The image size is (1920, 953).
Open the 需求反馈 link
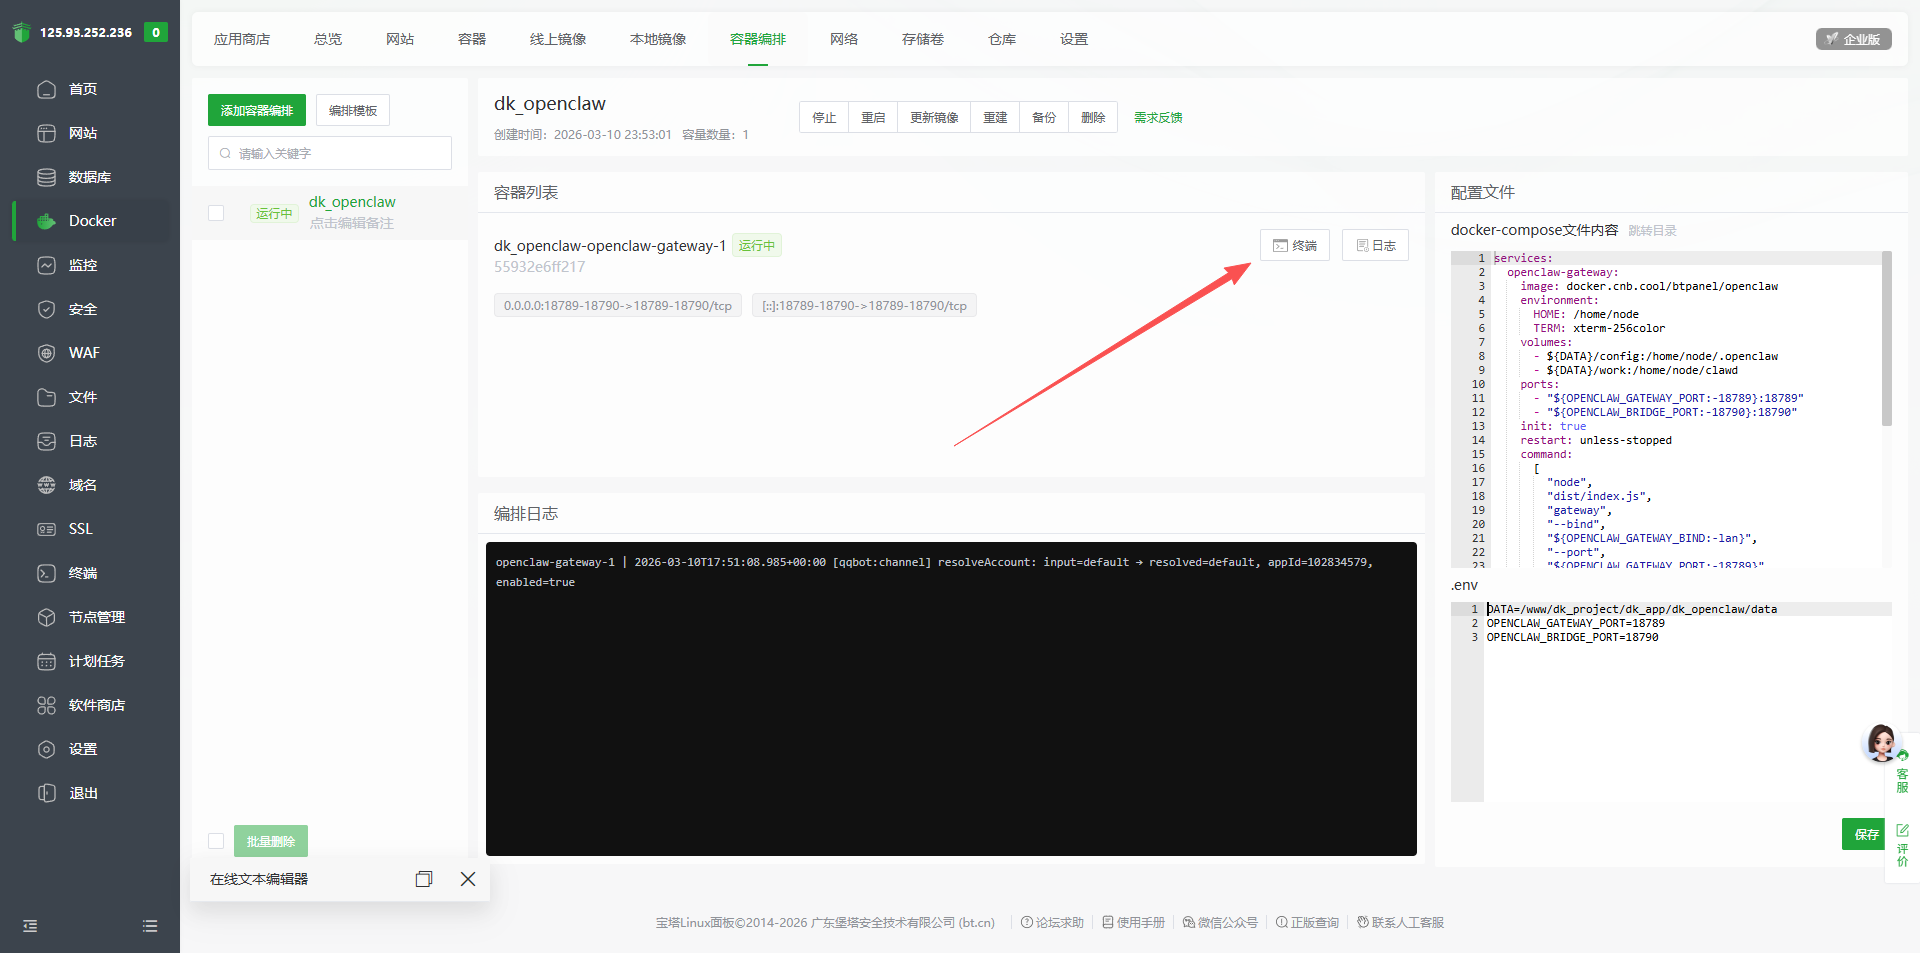[1158, 117]
